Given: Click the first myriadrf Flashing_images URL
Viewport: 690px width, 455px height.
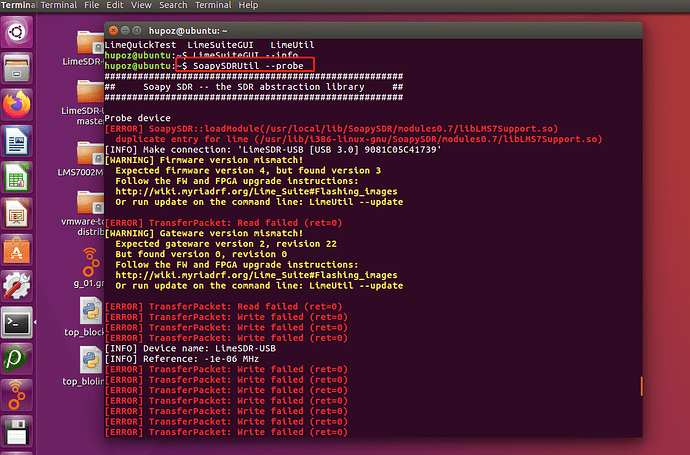Looking at the screenshot, I should (x=256, y=191).
